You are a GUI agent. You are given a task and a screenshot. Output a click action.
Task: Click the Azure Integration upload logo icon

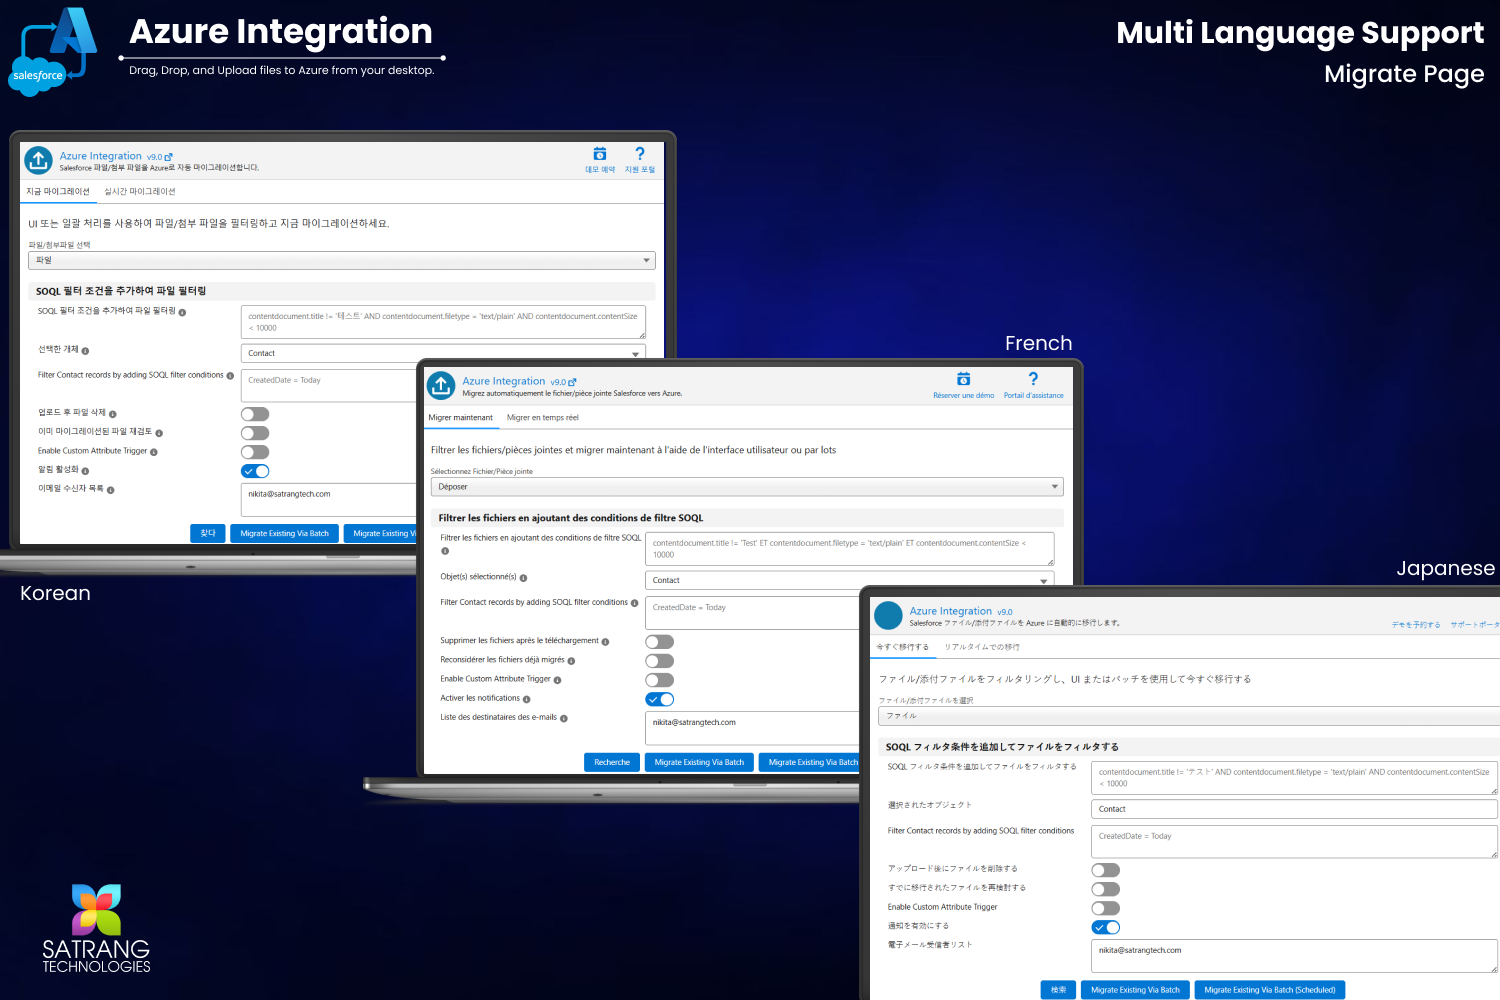click(37, 160)
